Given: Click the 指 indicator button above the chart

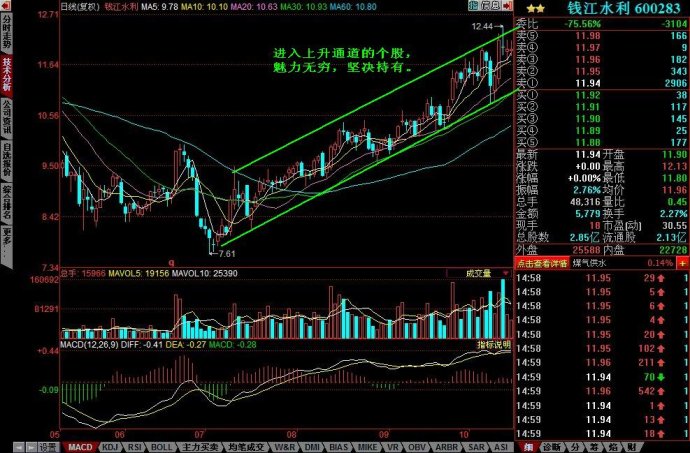Looking at the screenshot, I should coord(473,6).
